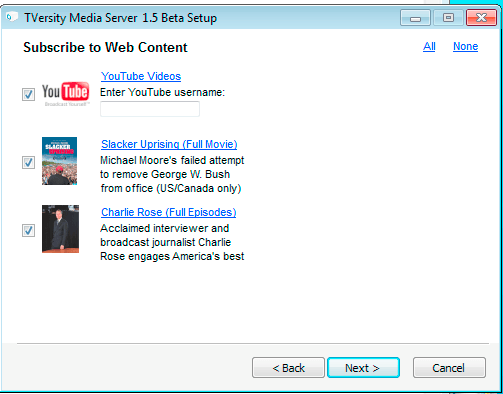Click the None link to deselect all
The image size is (503, 394).
465,46
